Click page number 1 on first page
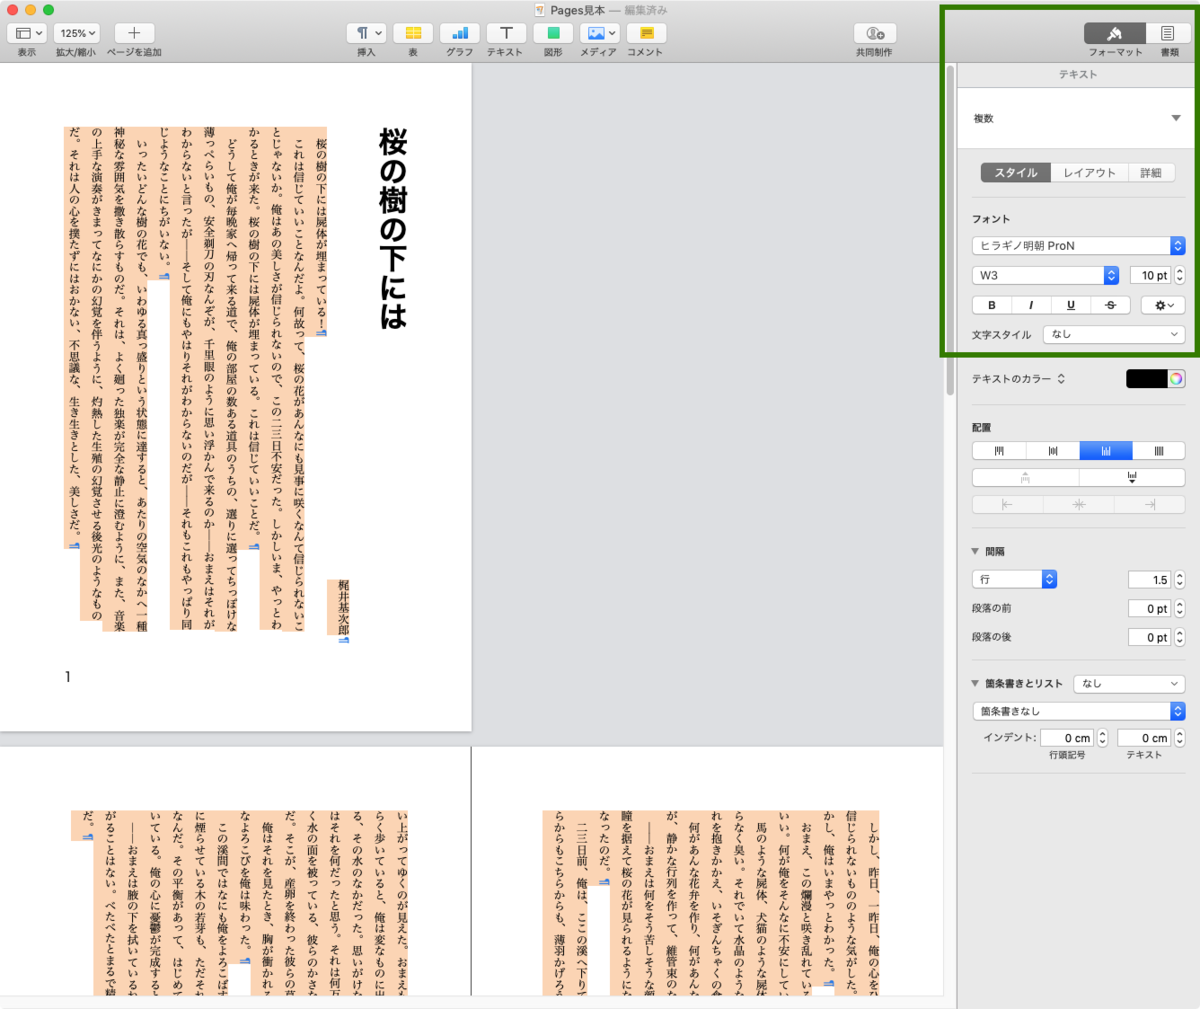The image size is (1200, 1009). click(x=68, y=677)
